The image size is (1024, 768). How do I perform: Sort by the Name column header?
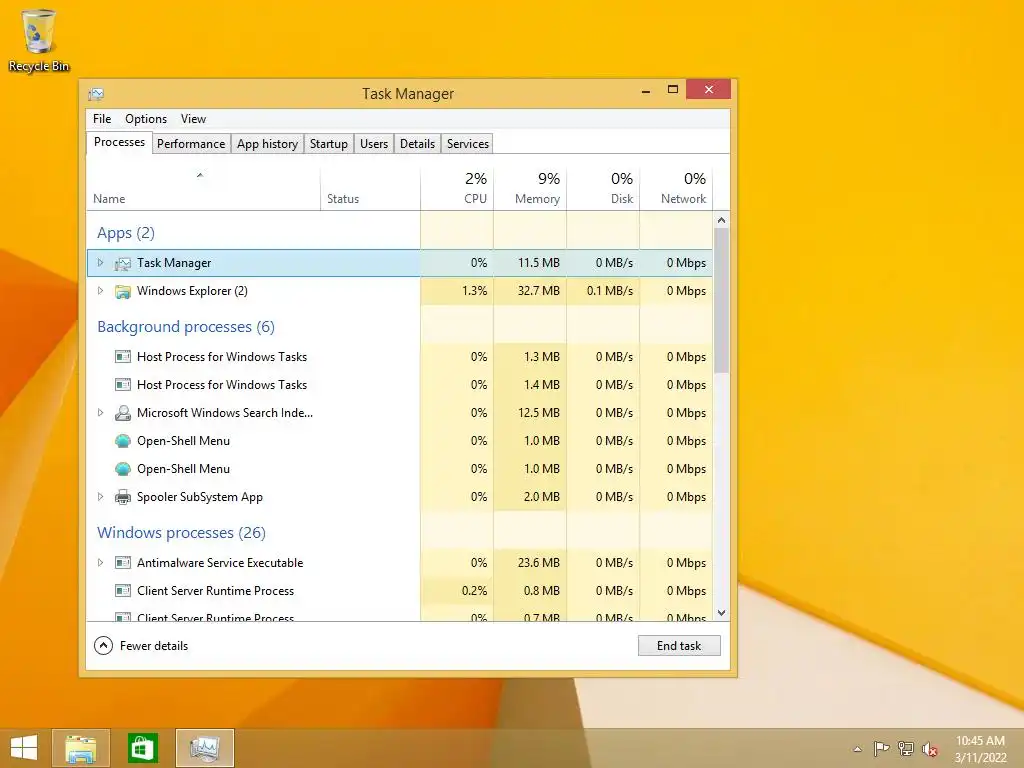coord(203,189)
